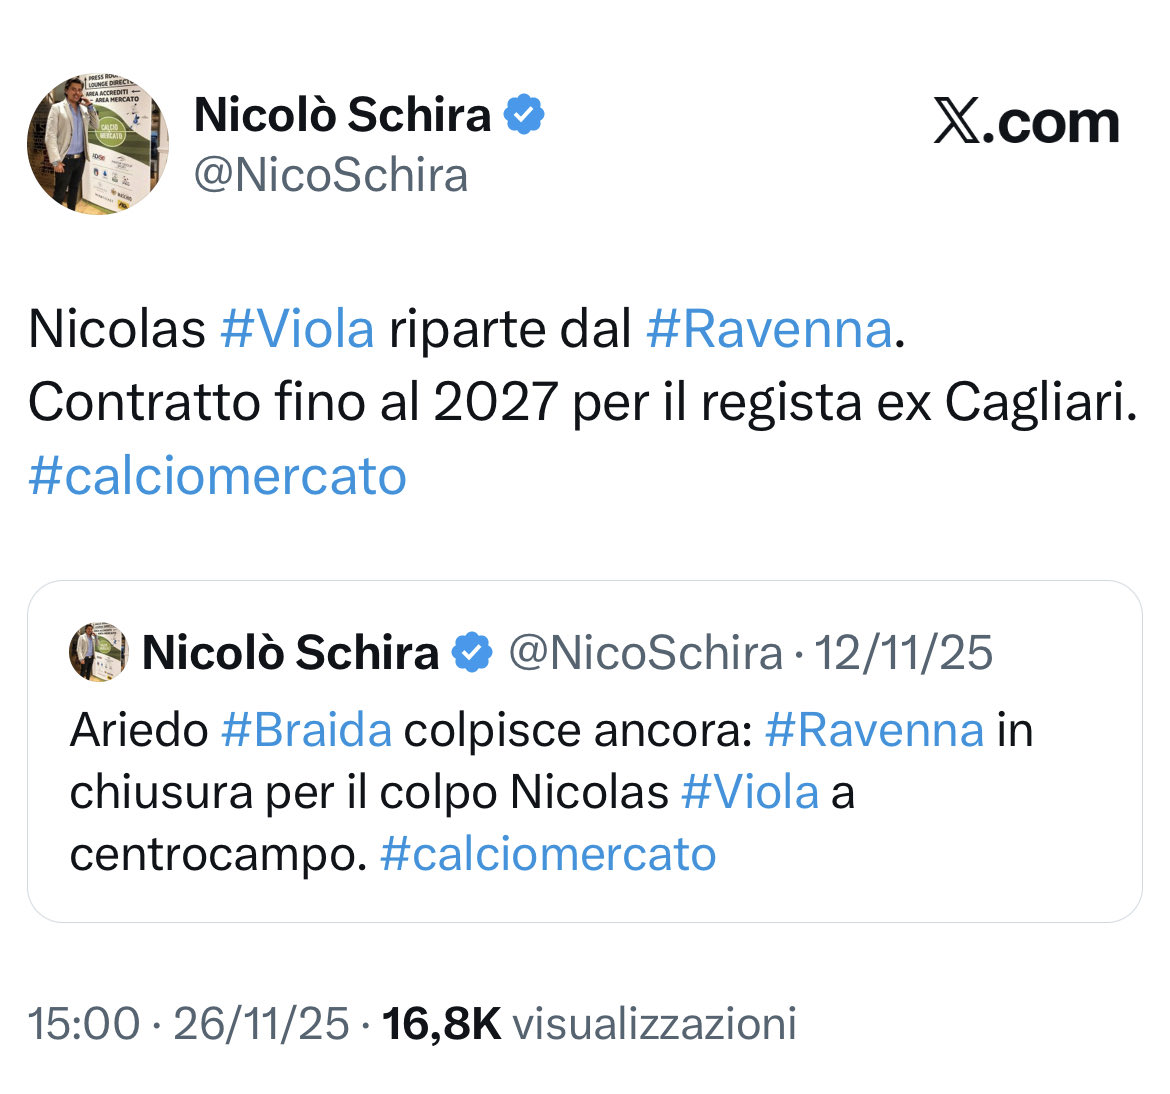Open the #Braida hashtag in quoted tweet
Image resolution: width=1170 pixels, height=1094 pixels.
(x=306, y=730)
